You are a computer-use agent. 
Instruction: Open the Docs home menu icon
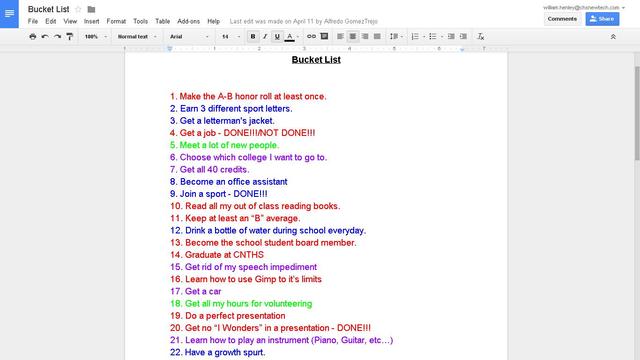(9, 13)
